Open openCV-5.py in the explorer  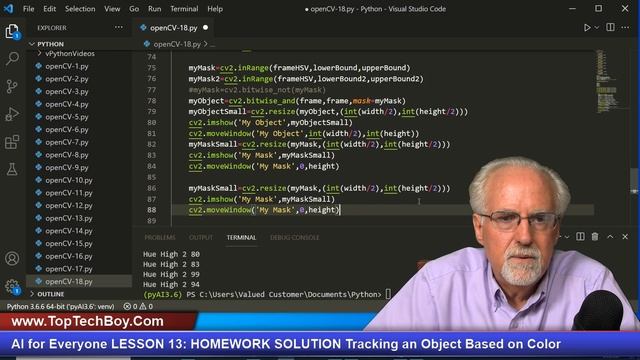click(67, 117)
